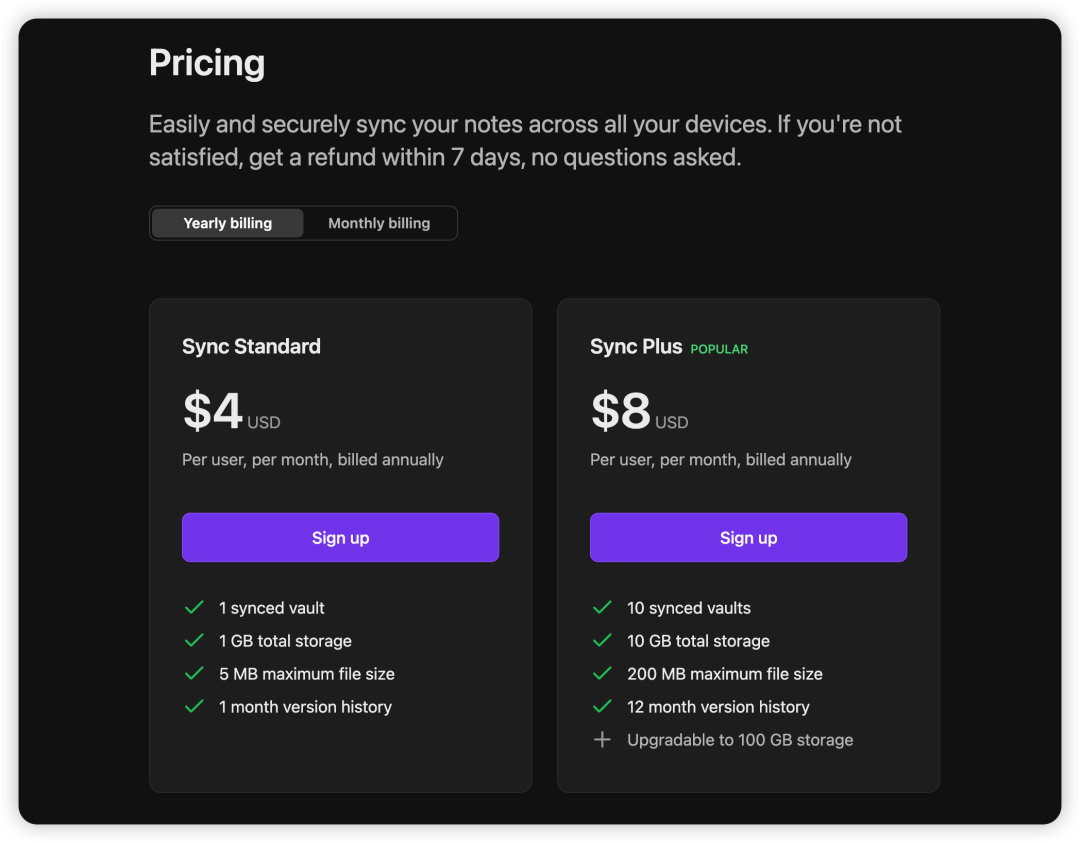Click the Sync Plus plan title

(x=636, y=347)
